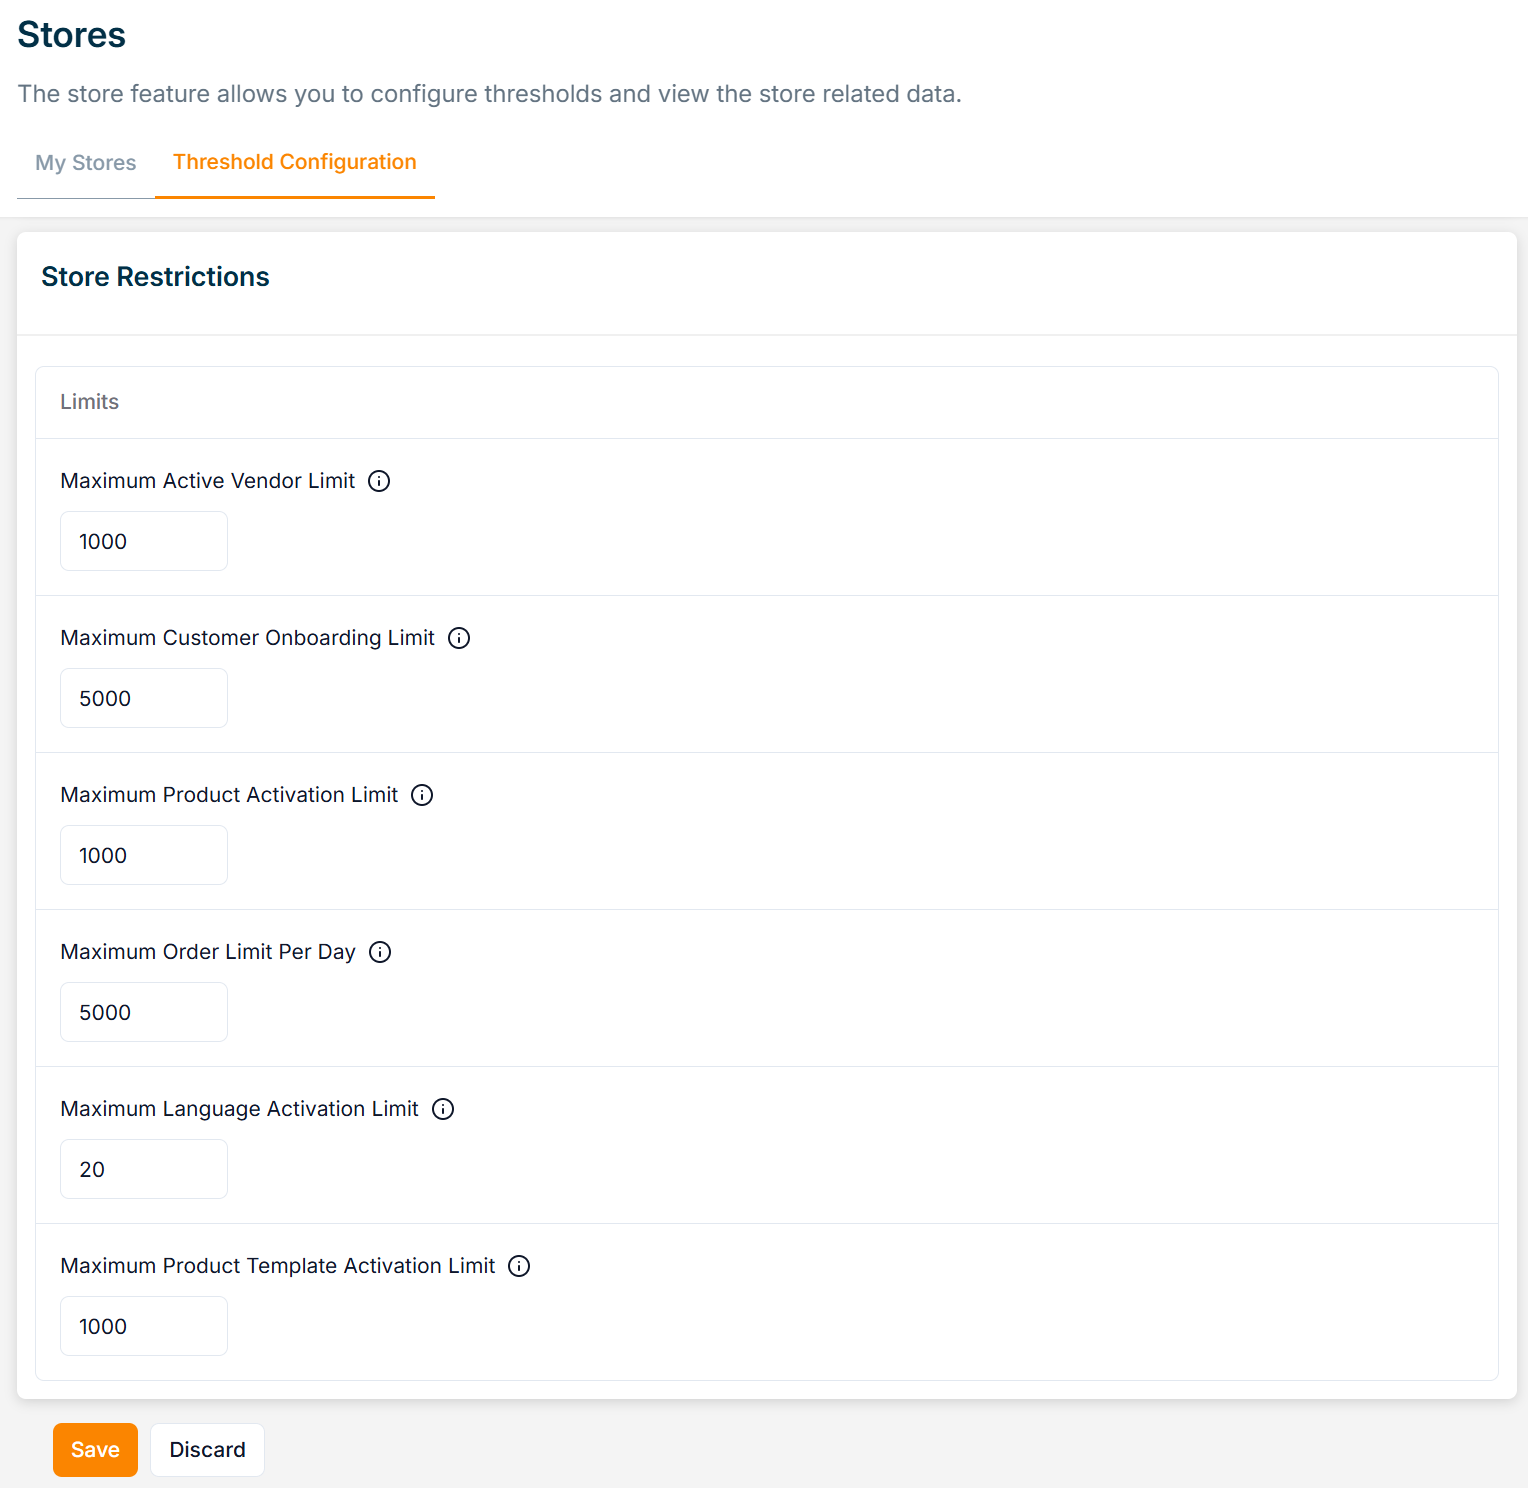Focus the Language Activation Limit field
The height and width of the screenshot is (1488, 1528).
(144, 1169)
